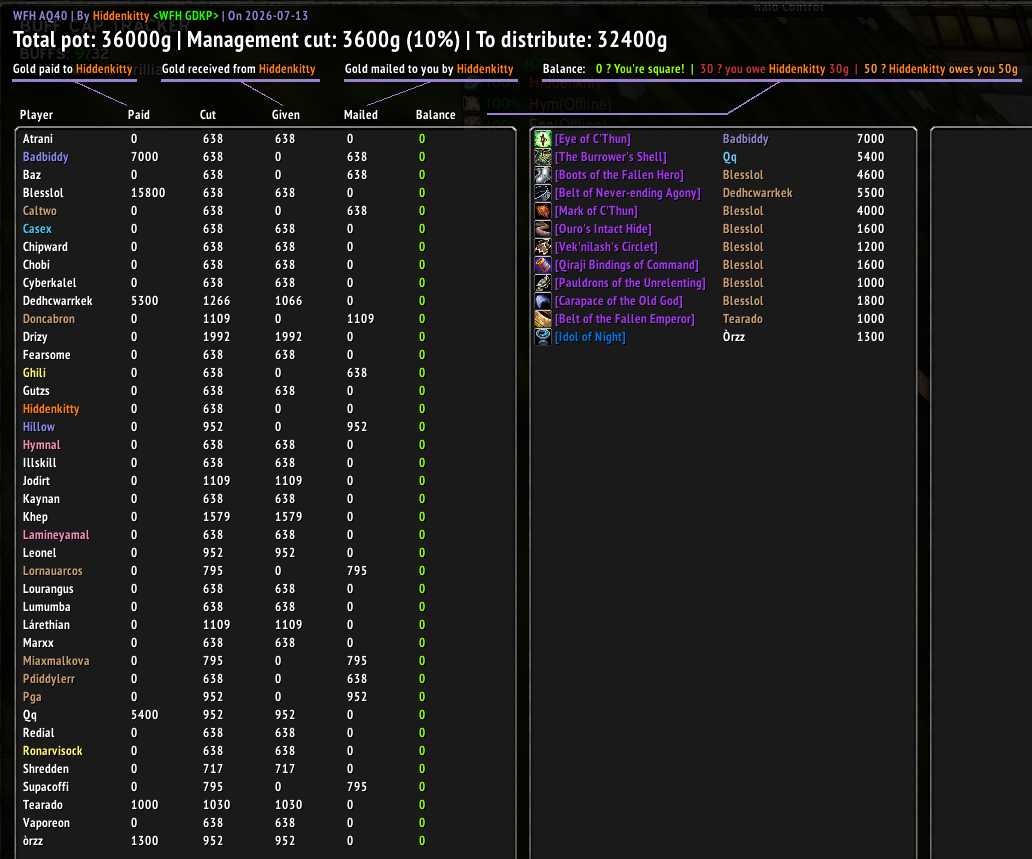This screenshot has height=859, width=1032.
Task: Click the Mark of C'Thun icon
Action: click(x=542, y=211)
